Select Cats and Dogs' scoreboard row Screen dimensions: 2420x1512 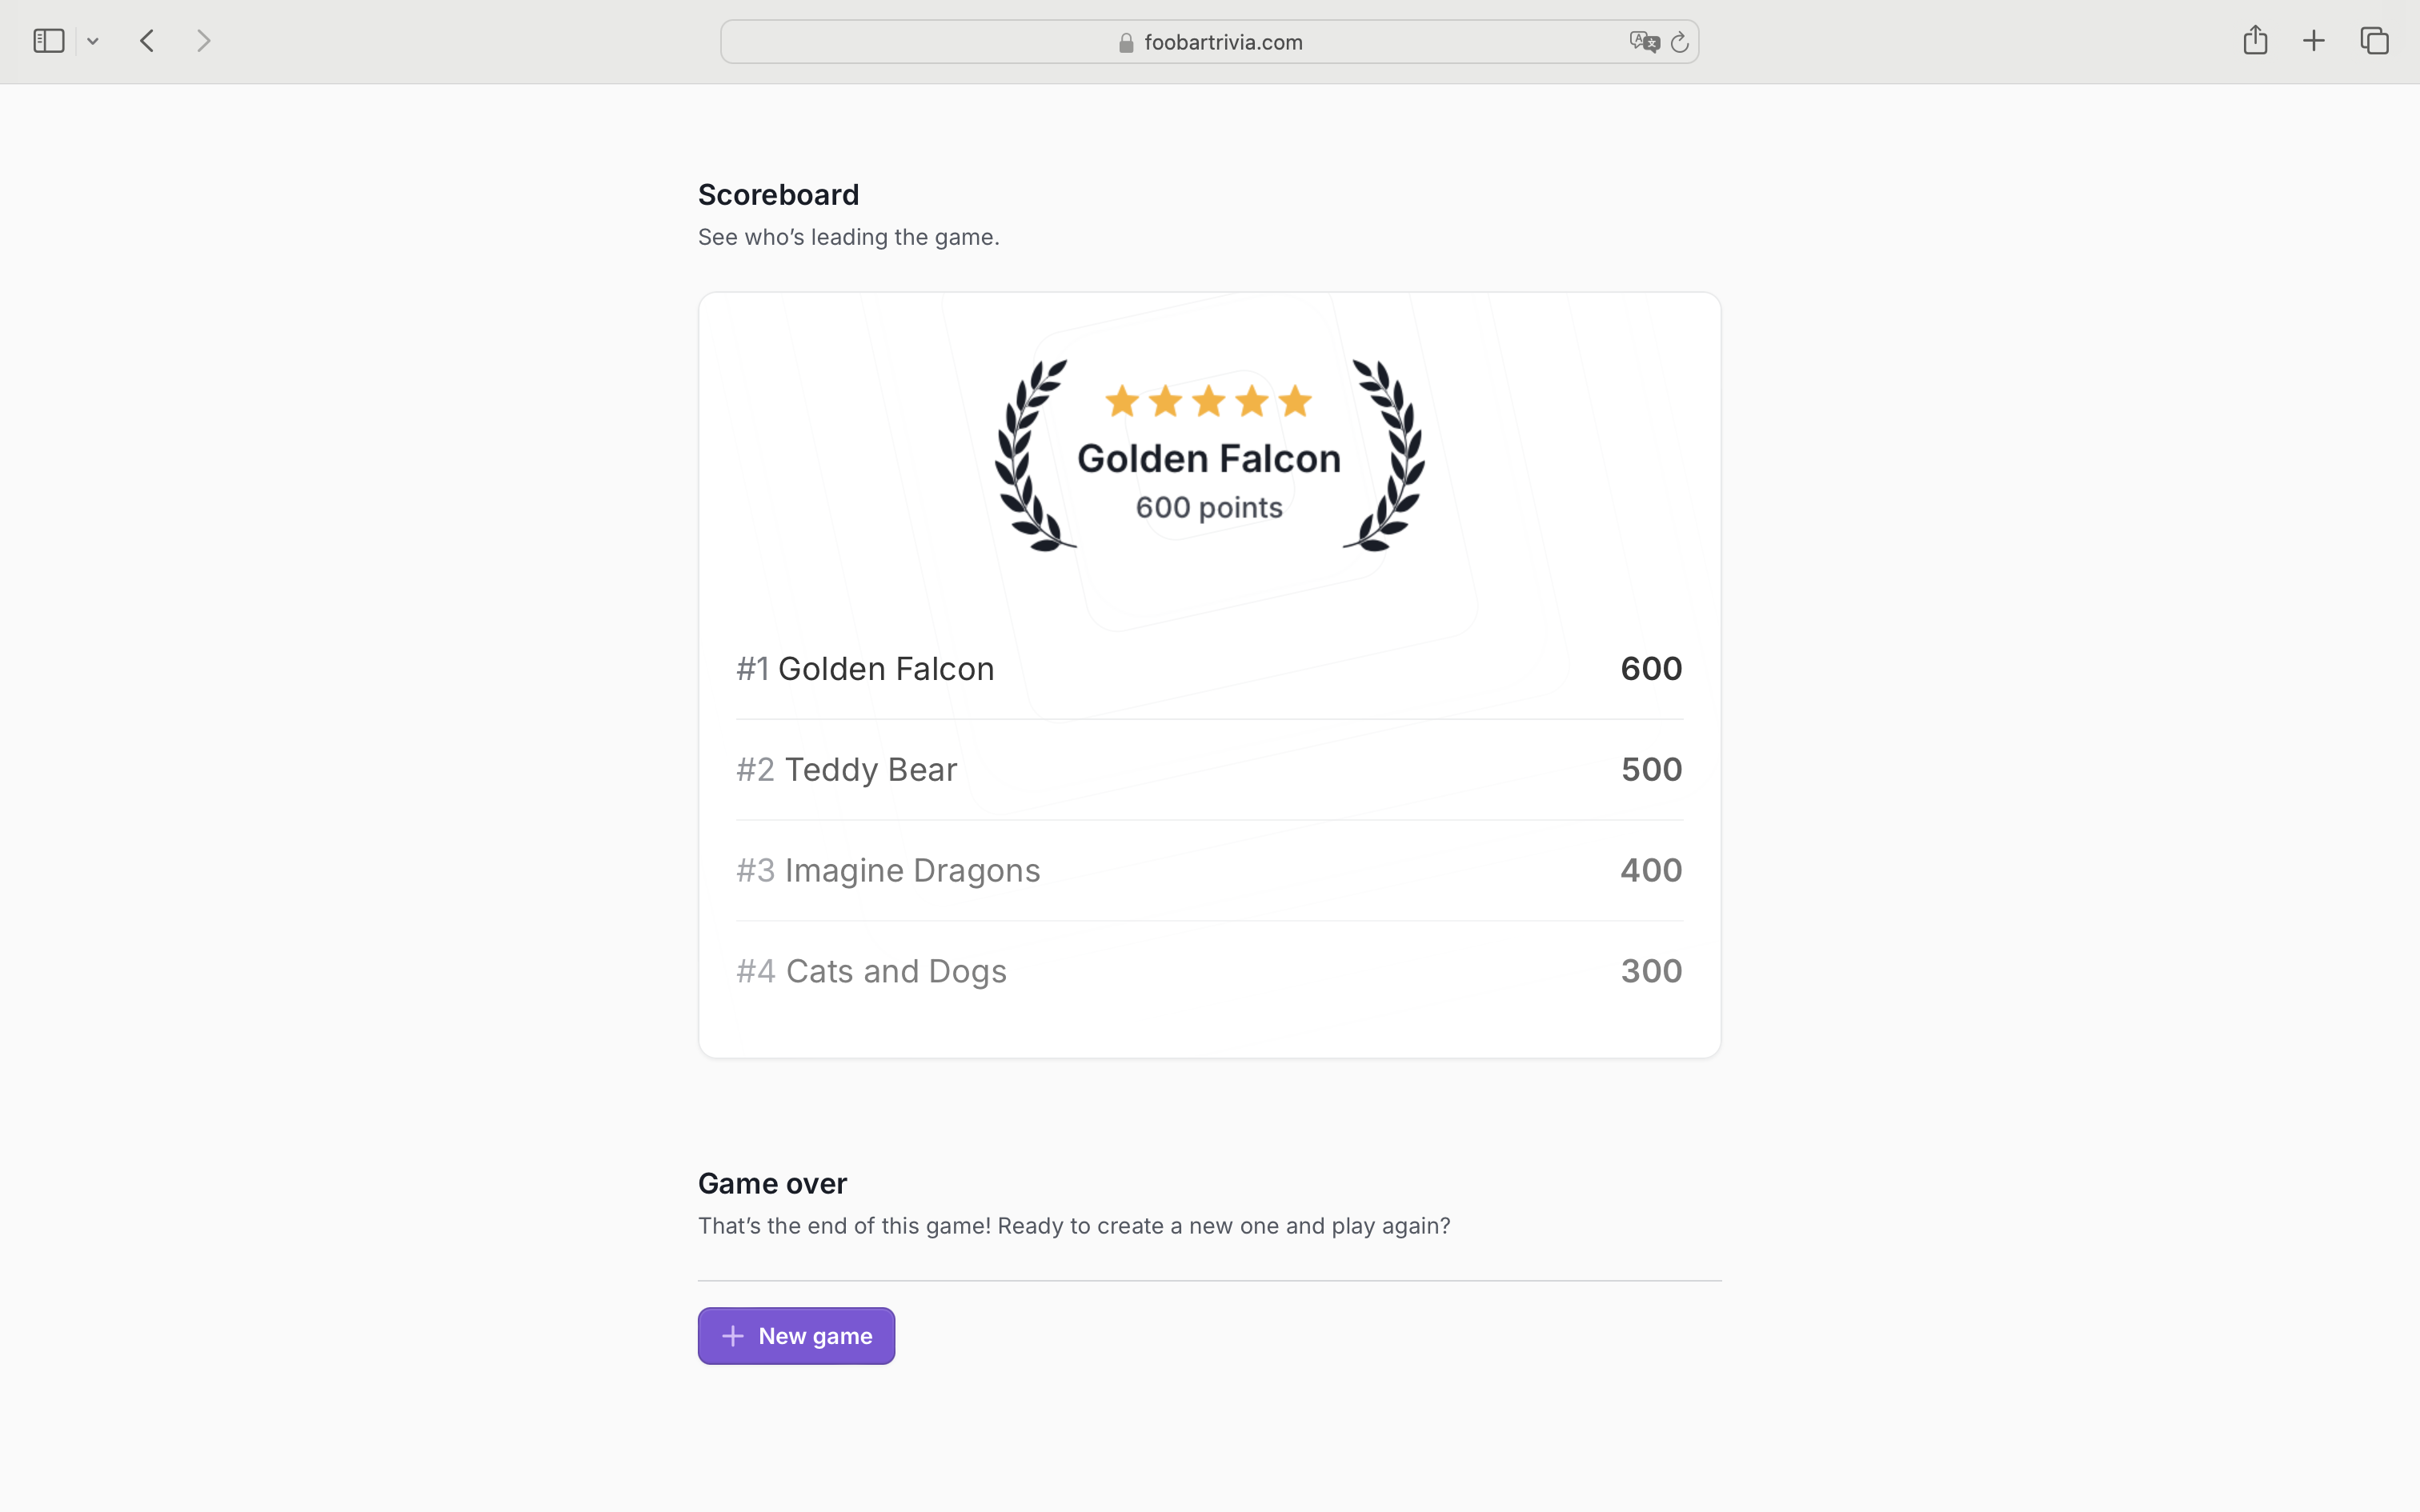pos(1207,970)
